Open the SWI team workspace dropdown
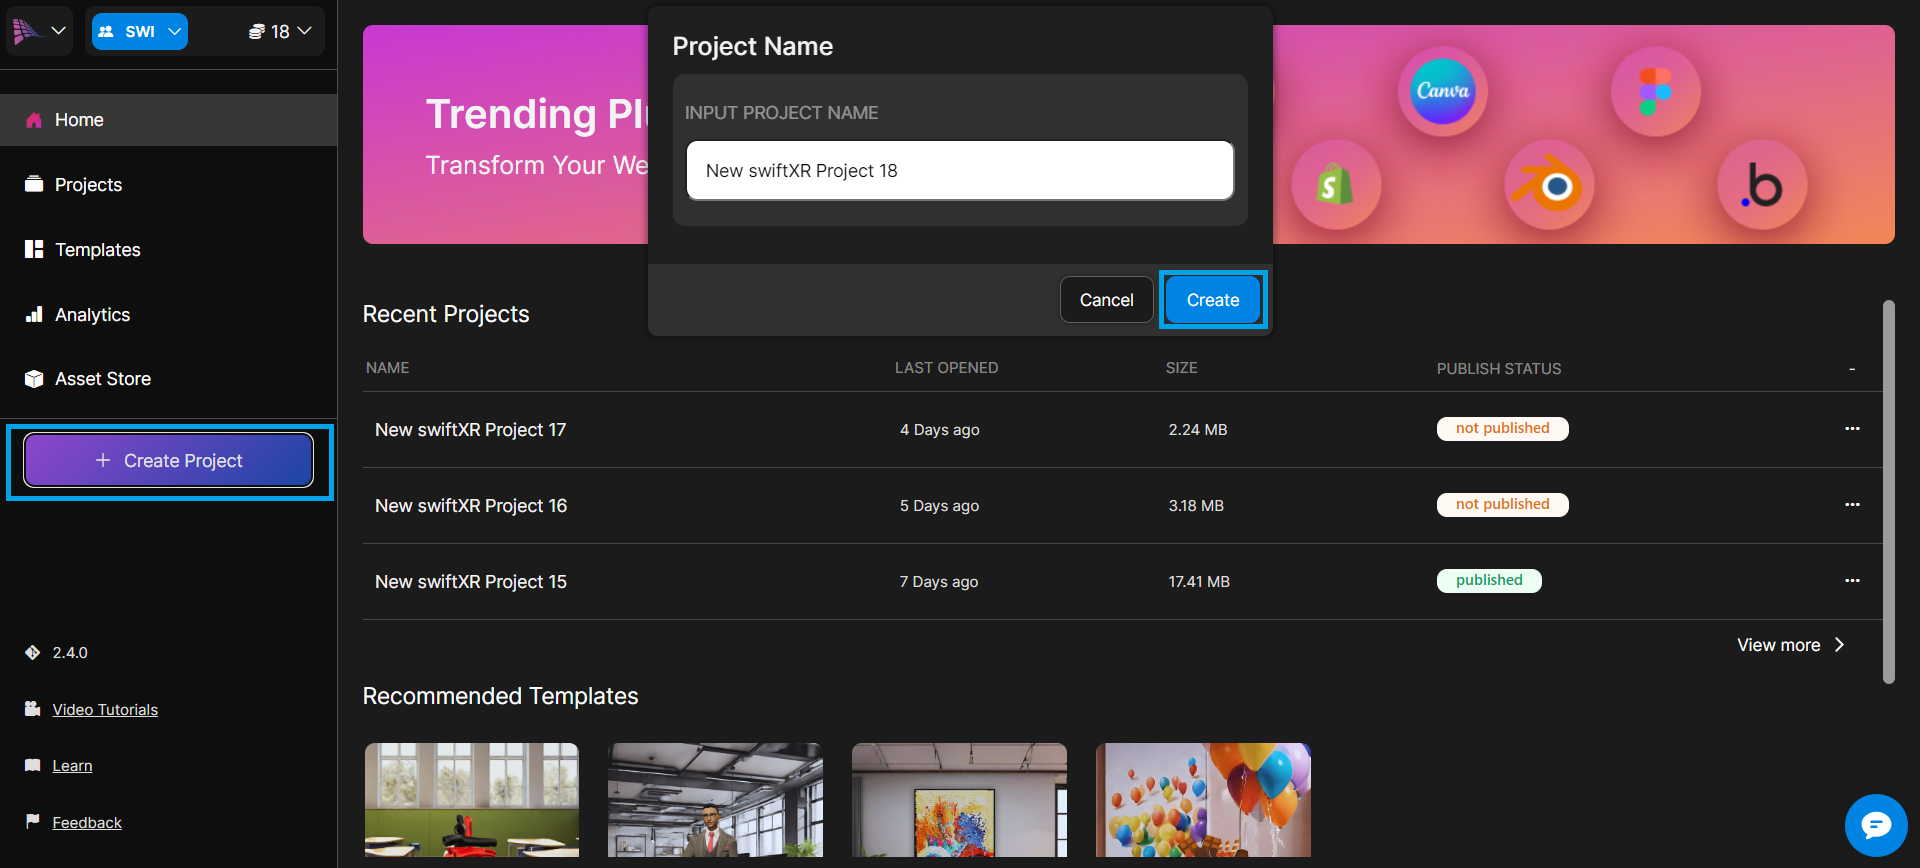 coord(140,31)
